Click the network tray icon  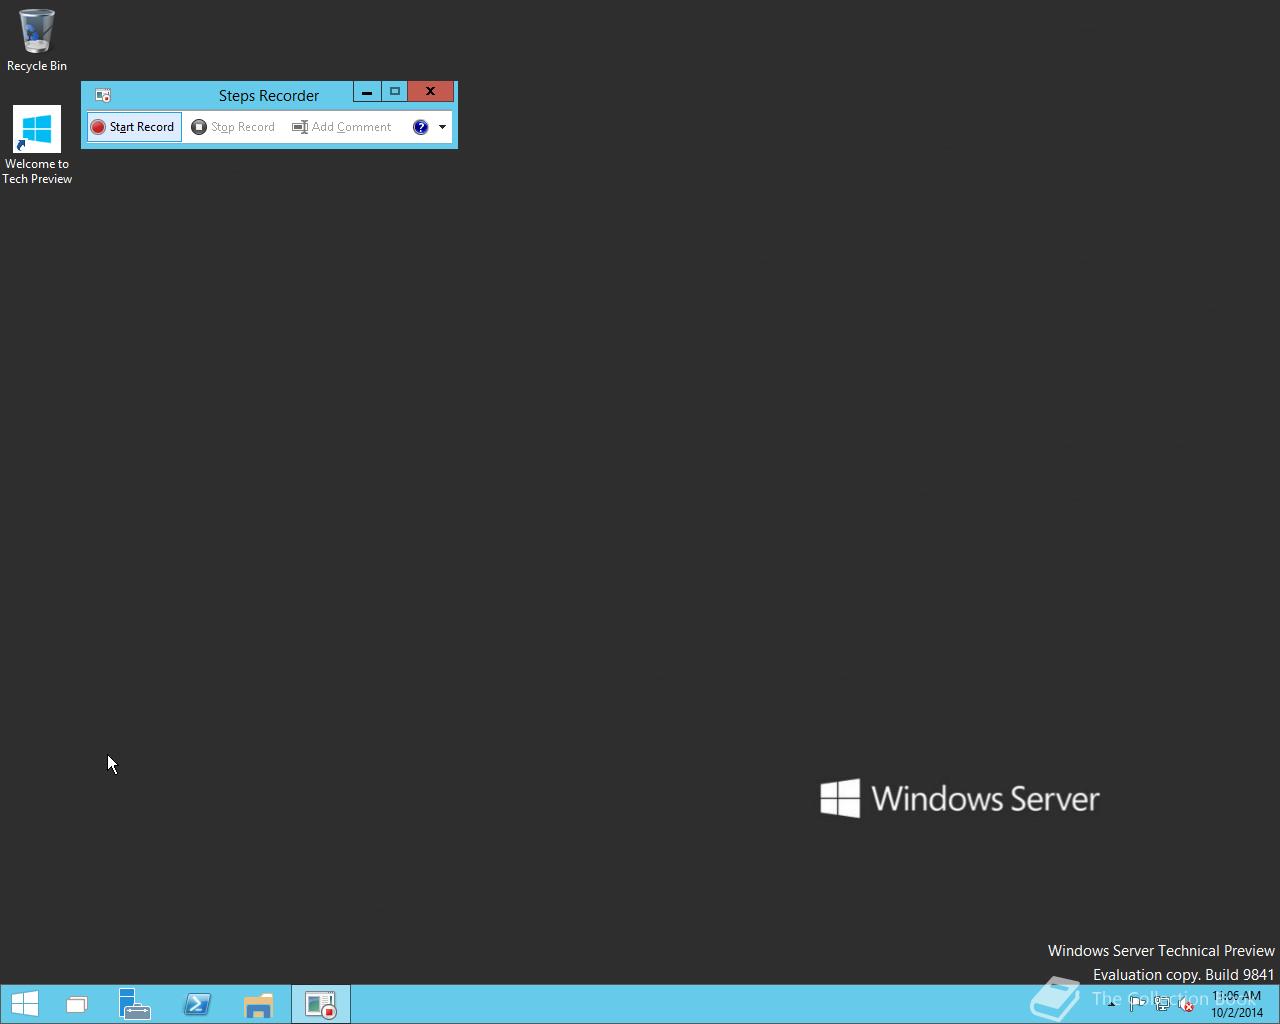(1162, 1004)
